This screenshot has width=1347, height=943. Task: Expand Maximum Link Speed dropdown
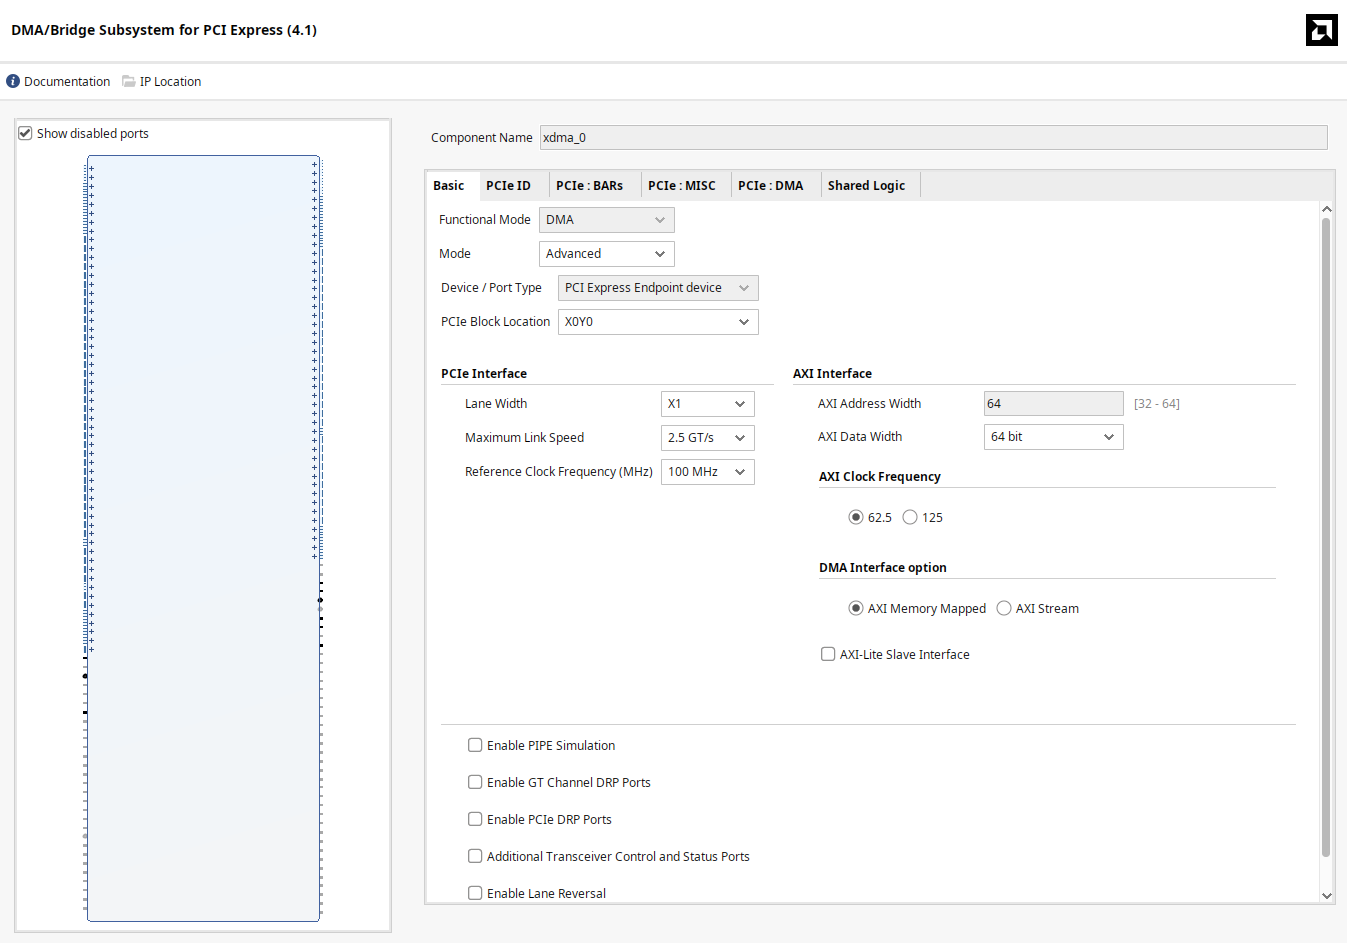pos(708,438)
